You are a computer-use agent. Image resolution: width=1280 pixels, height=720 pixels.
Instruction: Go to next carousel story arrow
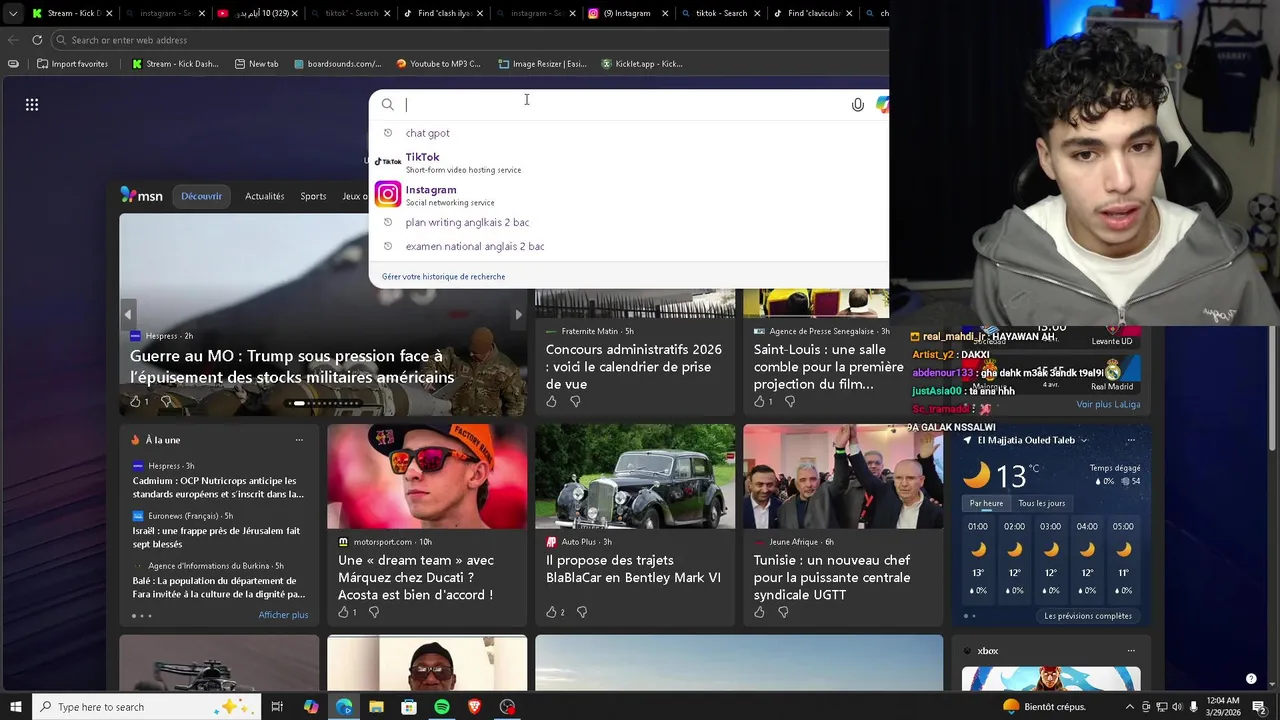tap(518, 314)
